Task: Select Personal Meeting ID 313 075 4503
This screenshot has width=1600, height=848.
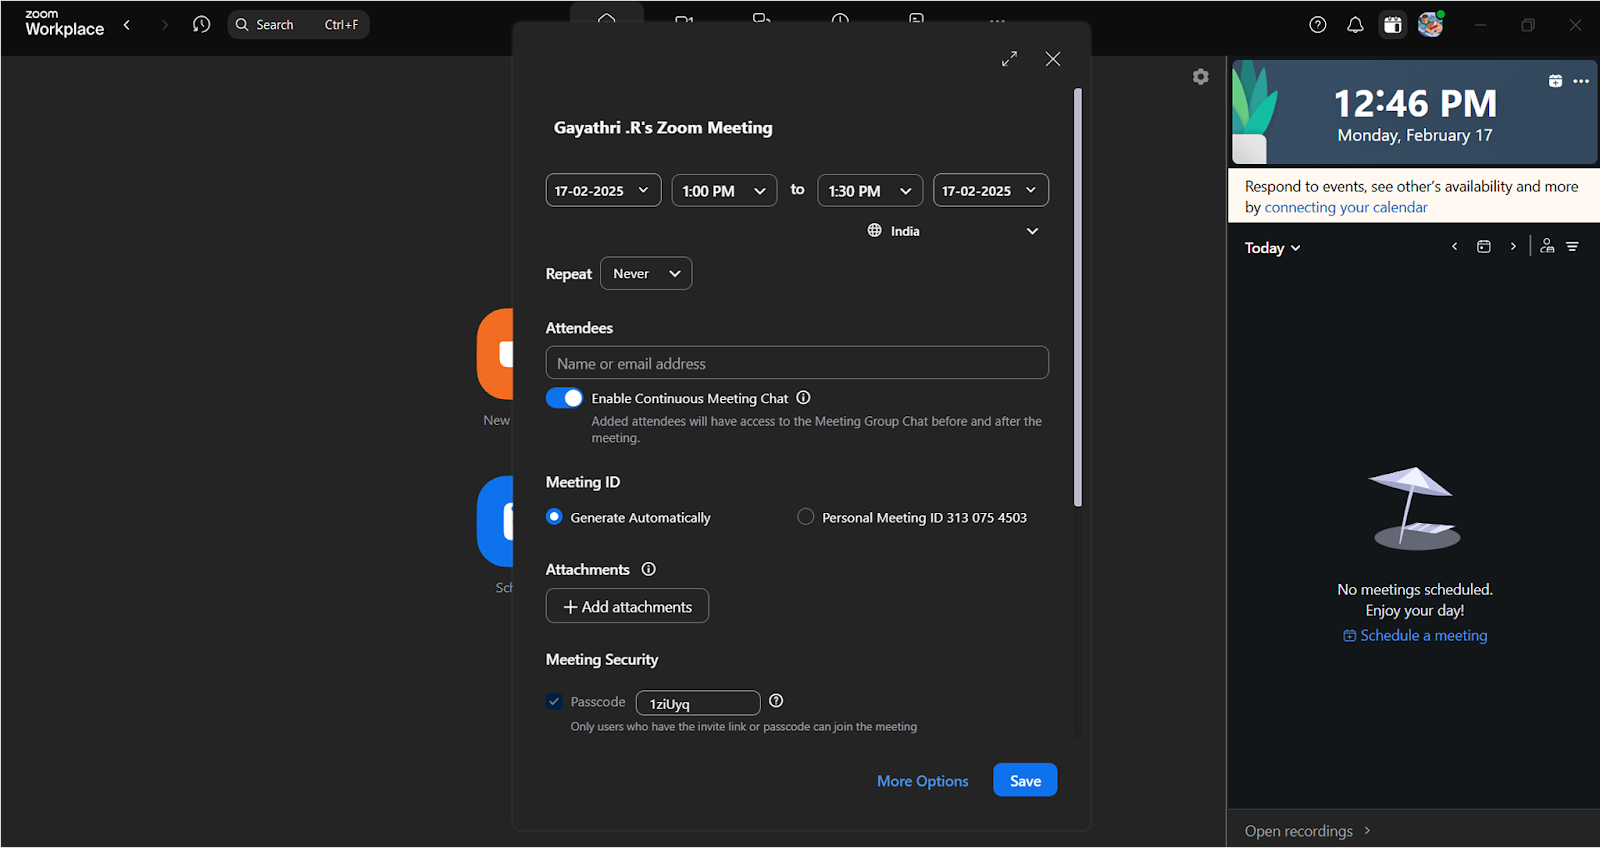Action: [806, 517]
